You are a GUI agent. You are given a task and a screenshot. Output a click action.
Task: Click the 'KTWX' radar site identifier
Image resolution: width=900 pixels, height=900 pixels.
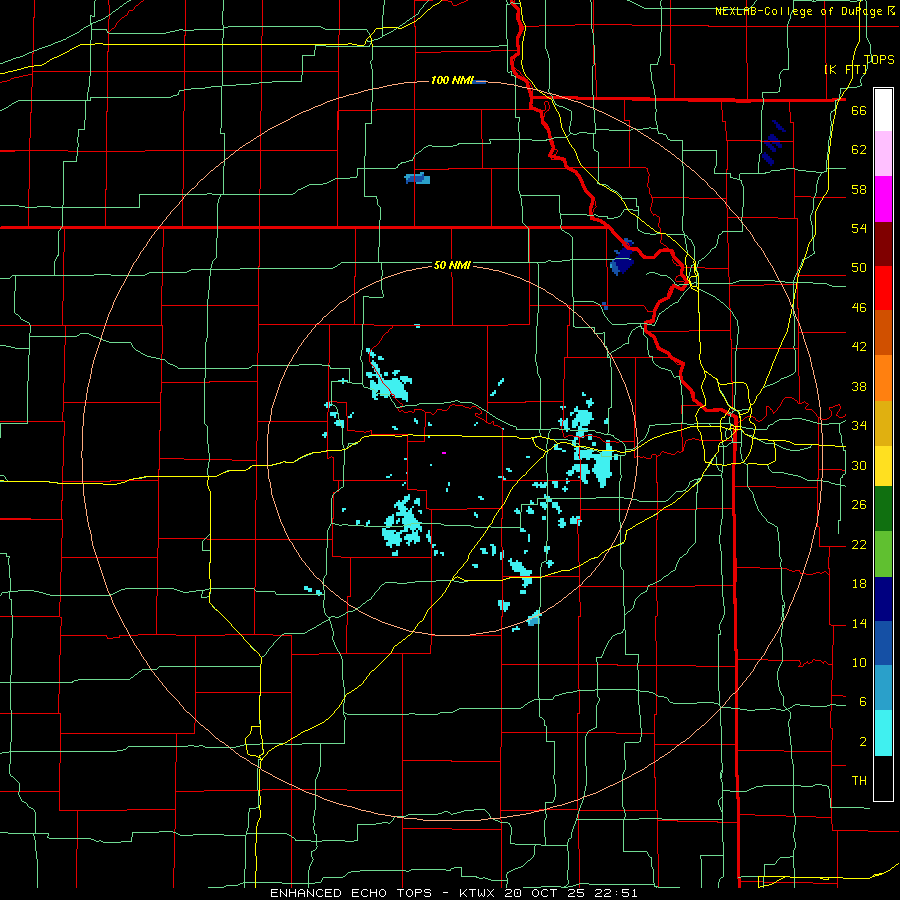[x=479, y=893]
